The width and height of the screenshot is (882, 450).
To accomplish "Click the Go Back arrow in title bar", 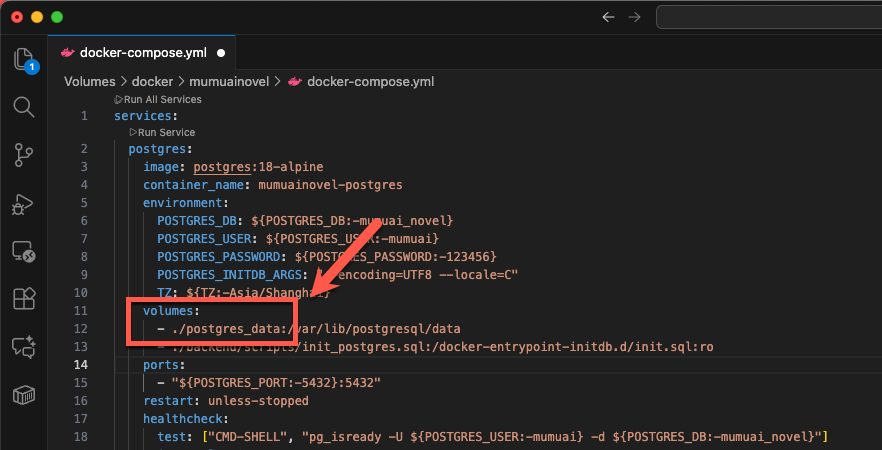I will click(608, 17).
